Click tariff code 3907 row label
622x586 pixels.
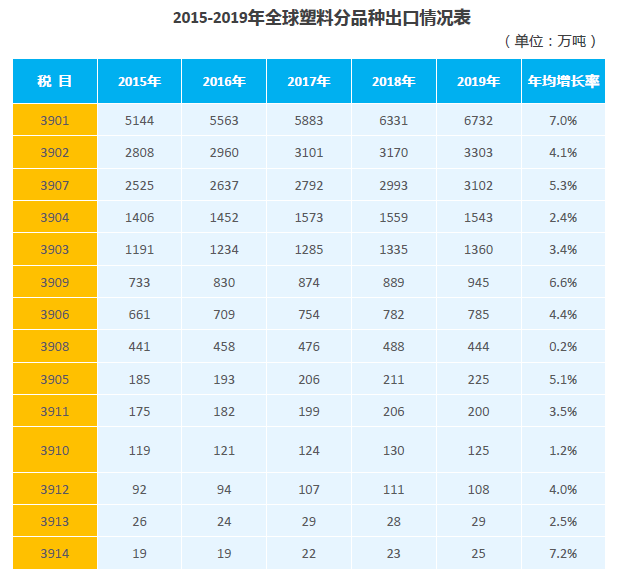55,185
